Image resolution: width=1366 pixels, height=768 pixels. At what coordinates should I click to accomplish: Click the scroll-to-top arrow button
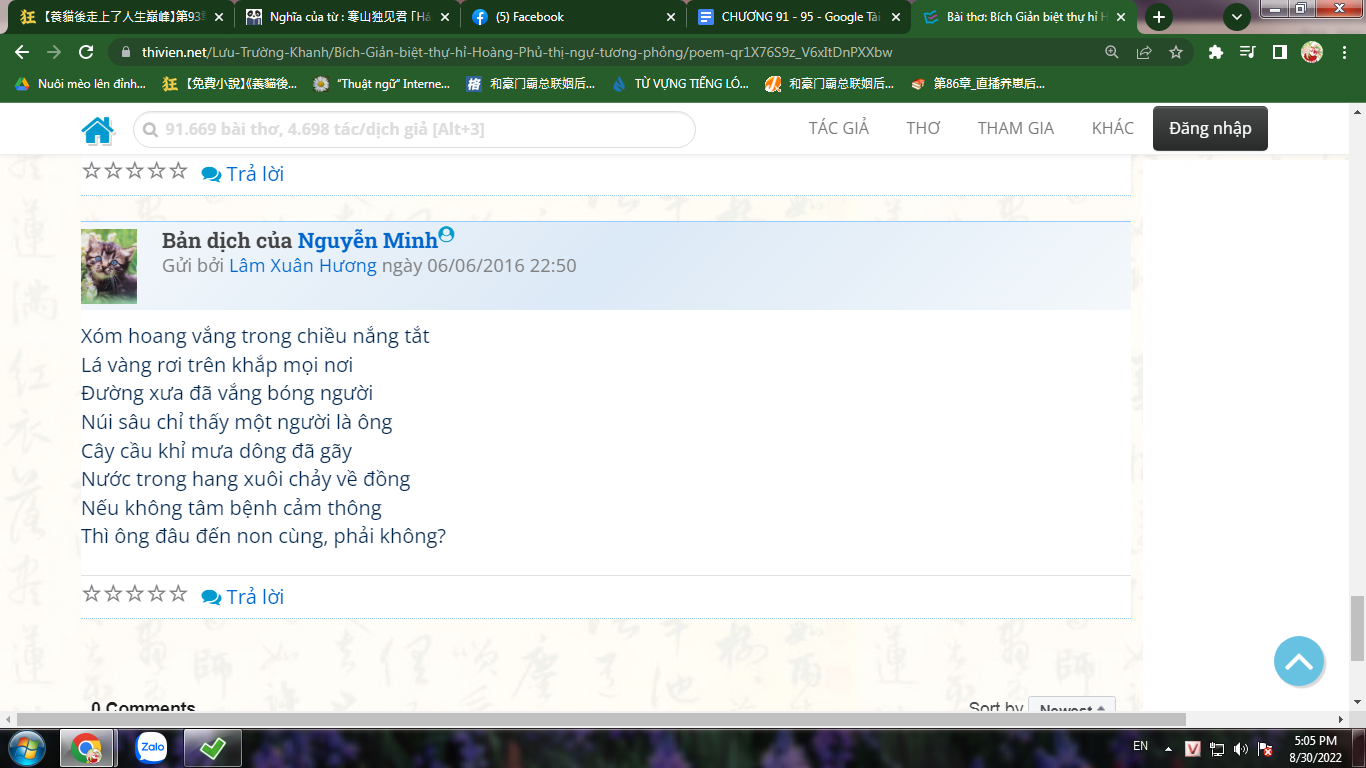pos(1299,662)
